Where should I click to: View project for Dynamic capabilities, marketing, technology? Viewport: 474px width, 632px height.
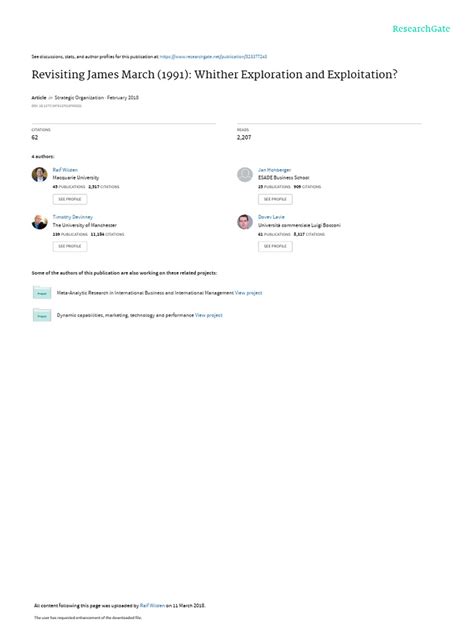[x=208, y=315]
